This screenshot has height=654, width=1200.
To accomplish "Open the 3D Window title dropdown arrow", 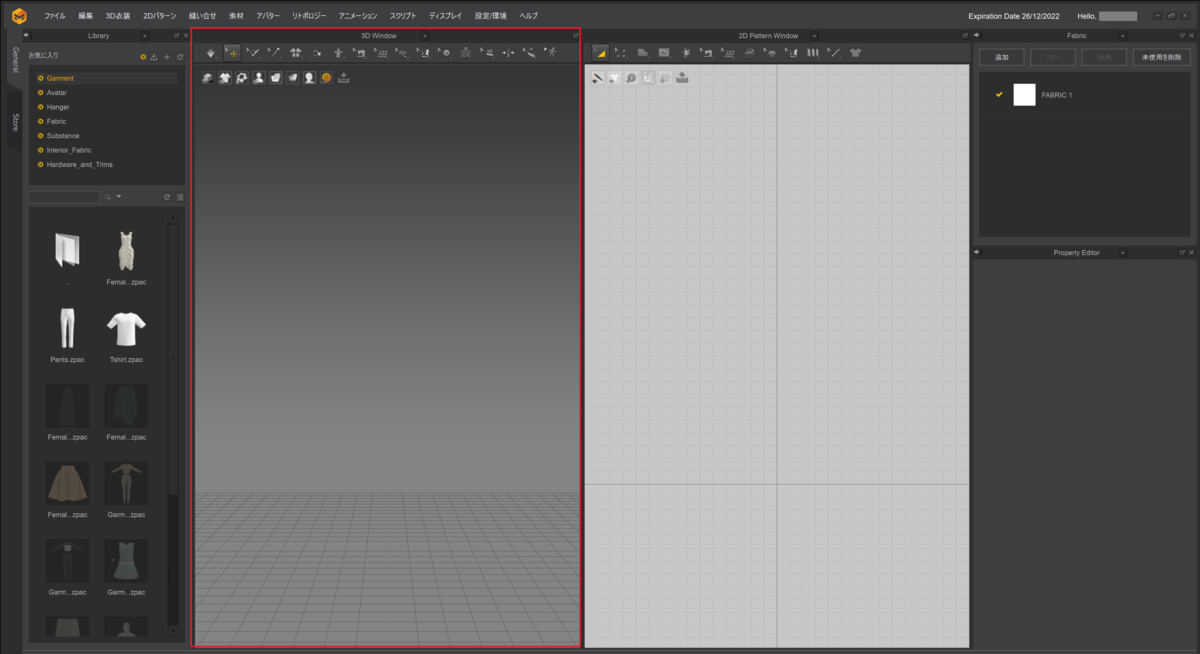I will coord(425,35).
